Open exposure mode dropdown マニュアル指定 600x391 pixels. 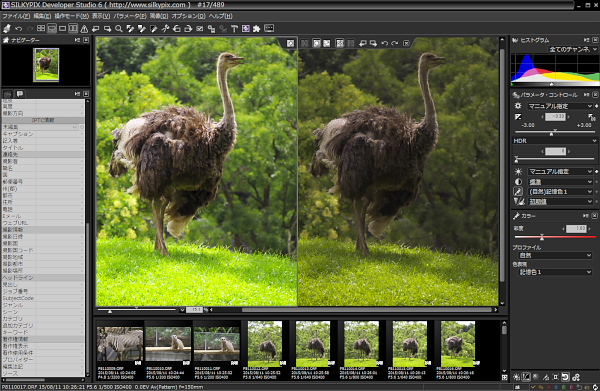(559, 106)
